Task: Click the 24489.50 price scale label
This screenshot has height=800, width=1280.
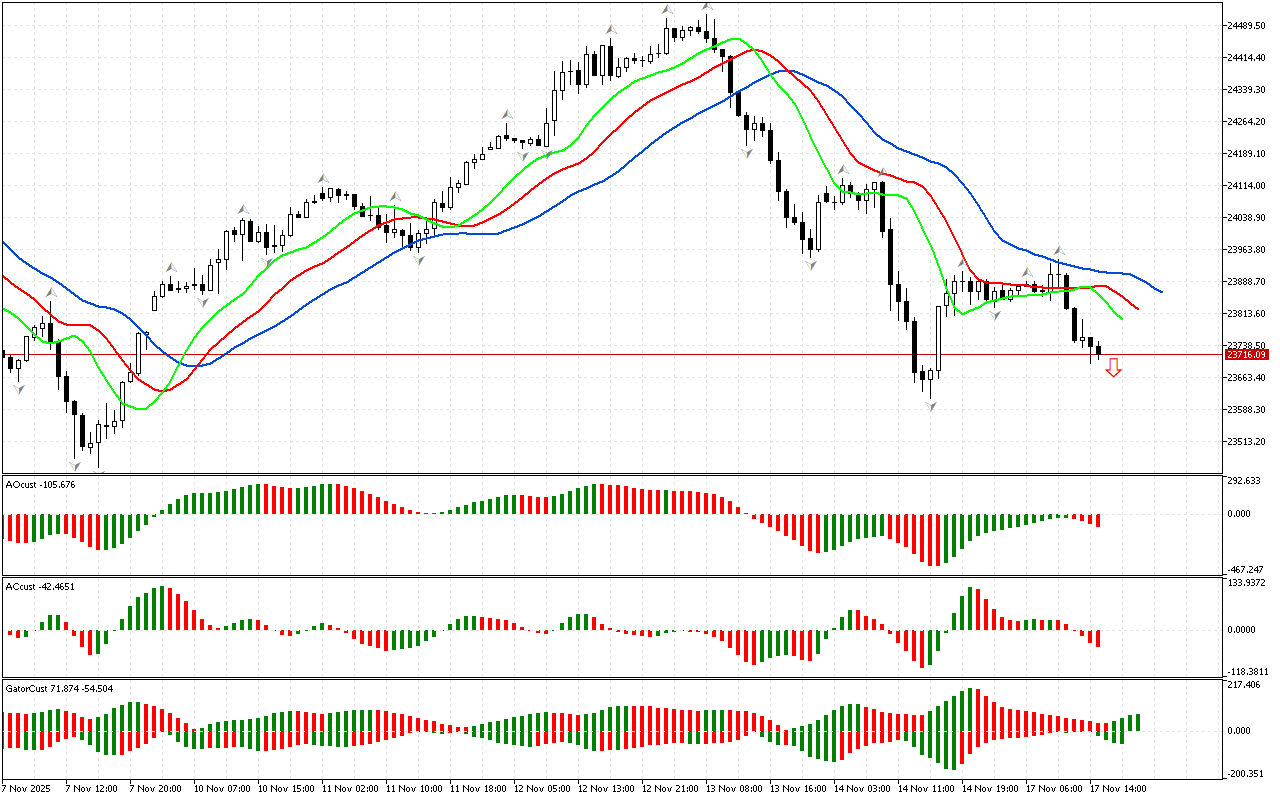Action: click(x=1246, y=26)
